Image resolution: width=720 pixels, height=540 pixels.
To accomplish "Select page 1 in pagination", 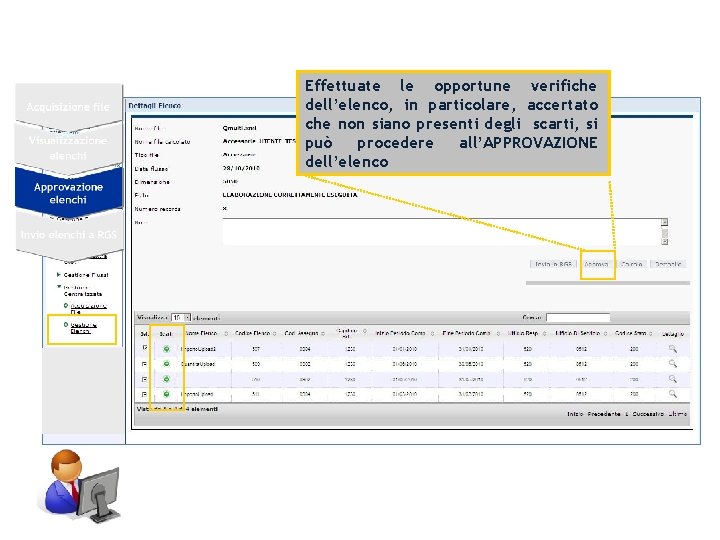I will (x=626, y=414).
